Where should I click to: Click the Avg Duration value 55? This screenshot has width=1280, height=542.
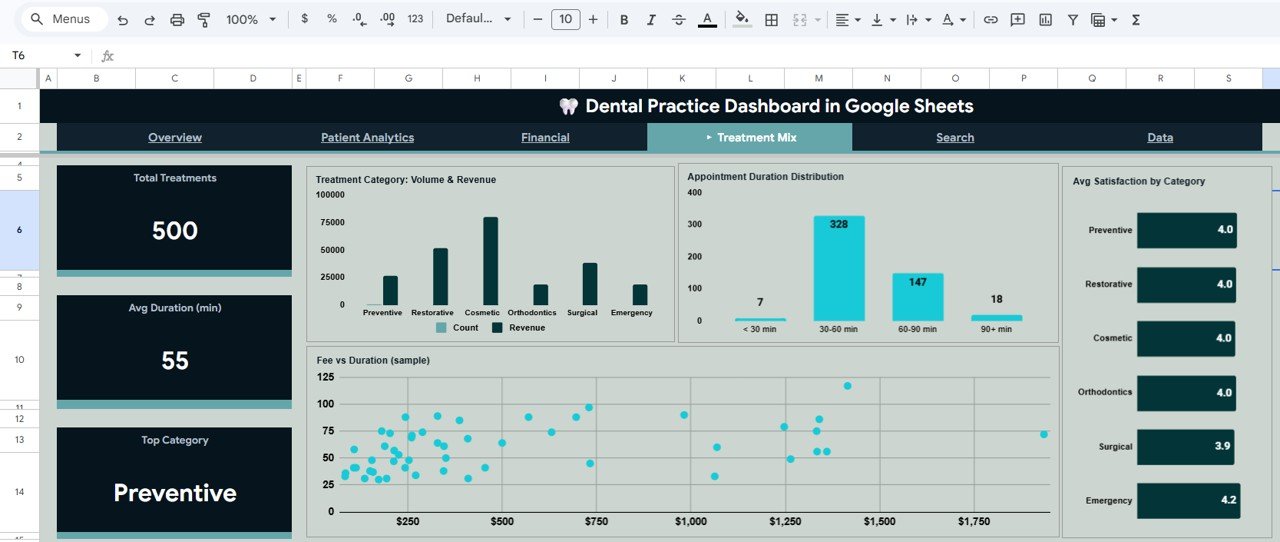coord(175,361)
